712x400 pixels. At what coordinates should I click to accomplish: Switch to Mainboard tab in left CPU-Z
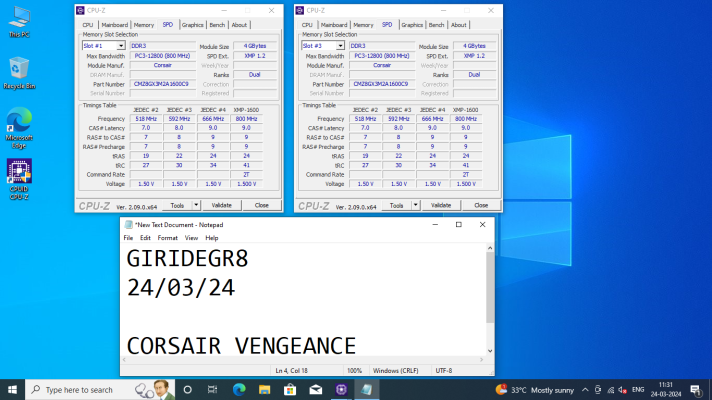[x=114, y=25]
